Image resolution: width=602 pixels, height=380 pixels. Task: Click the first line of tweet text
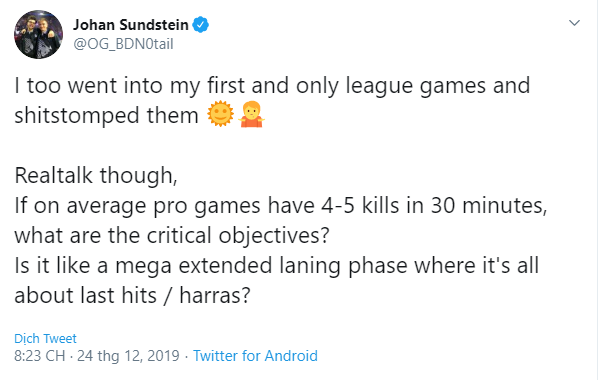[x=272, y=86]
